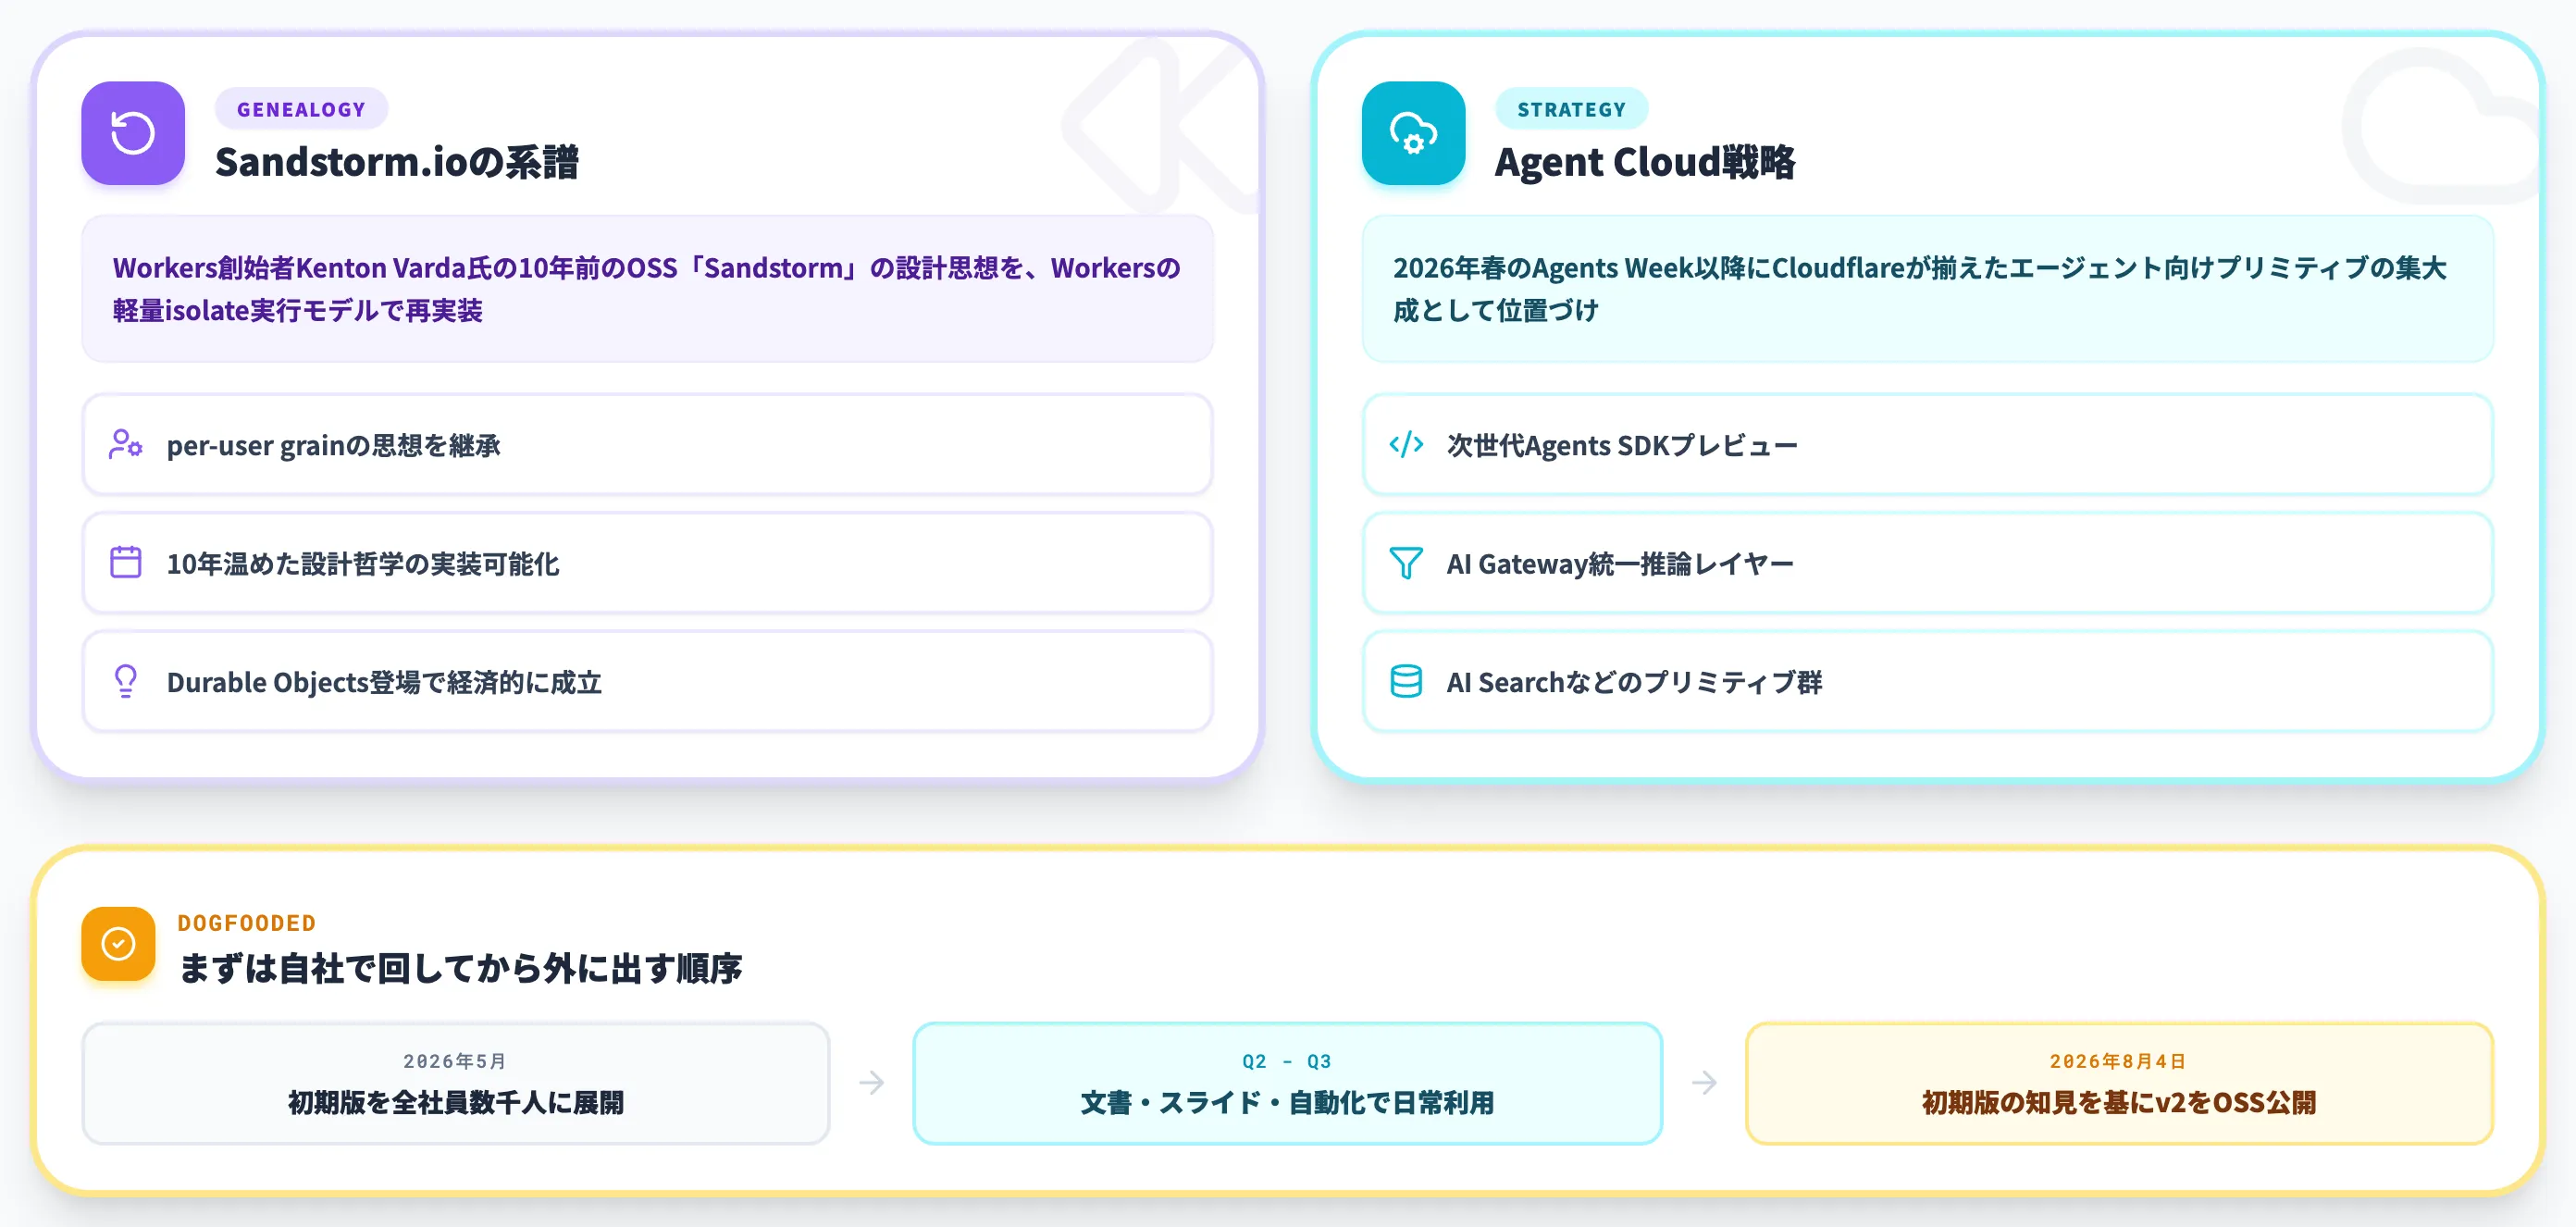Click the purple rotate-back Genealogy icon
Viewport: 2576px width, 1227px height.
133,133
